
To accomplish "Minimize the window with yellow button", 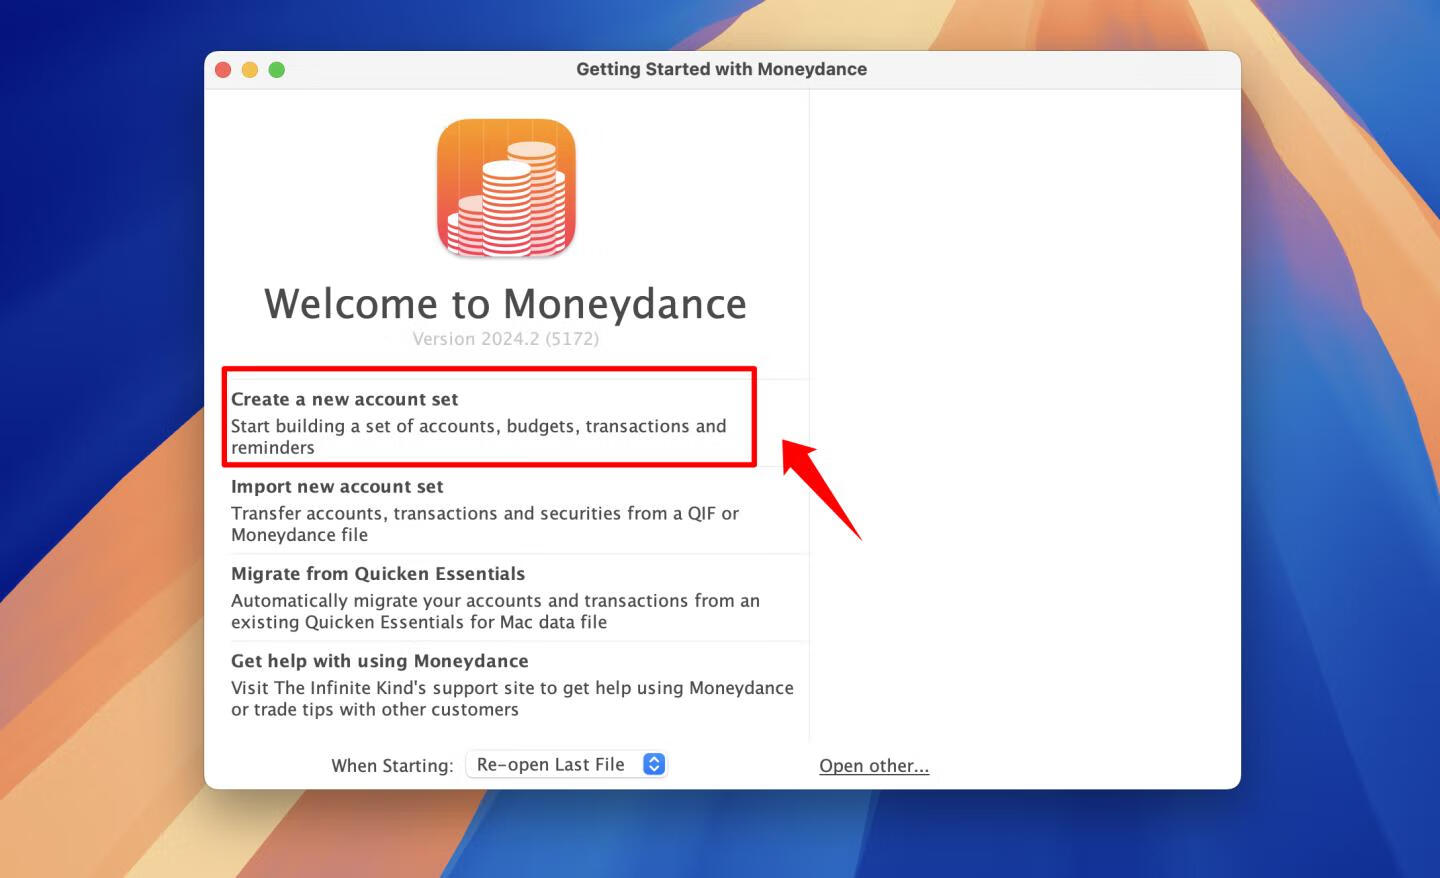I will [250, 70].
